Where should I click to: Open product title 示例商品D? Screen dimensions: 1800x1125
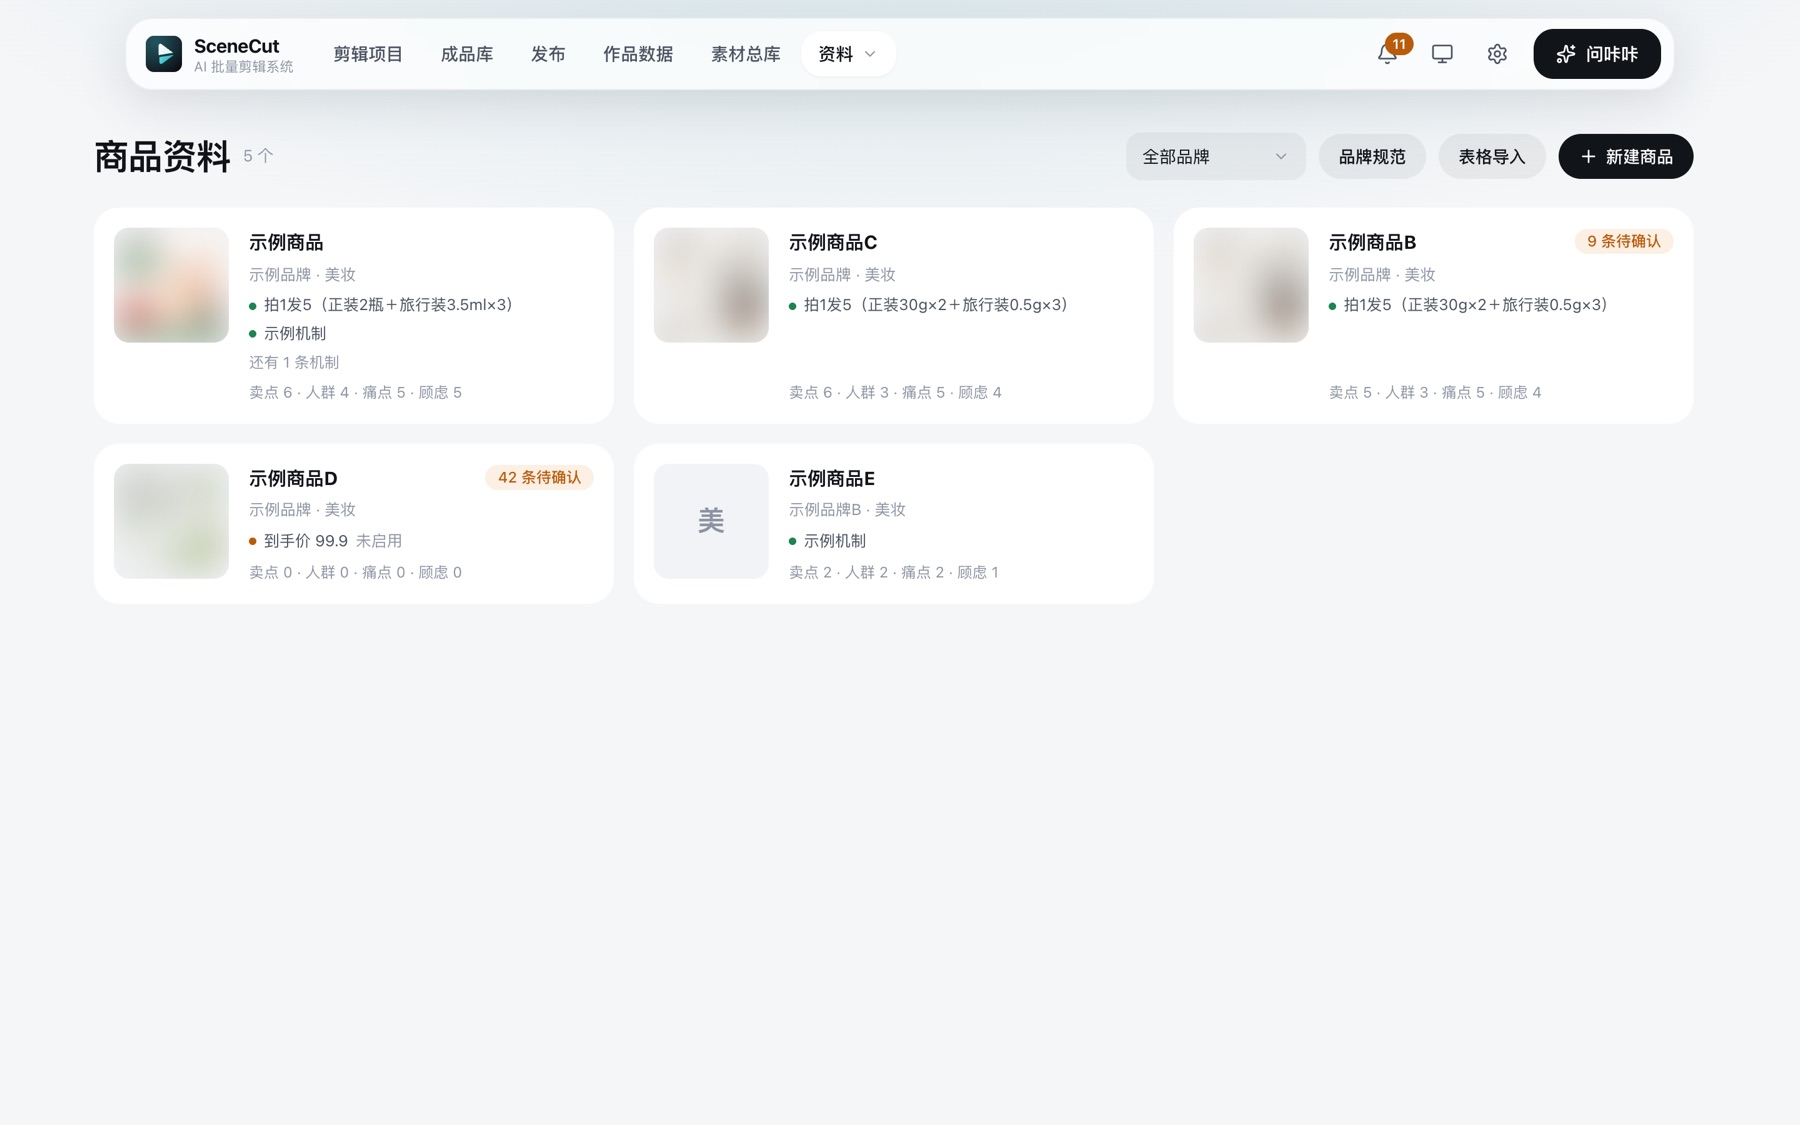point(293,479)
